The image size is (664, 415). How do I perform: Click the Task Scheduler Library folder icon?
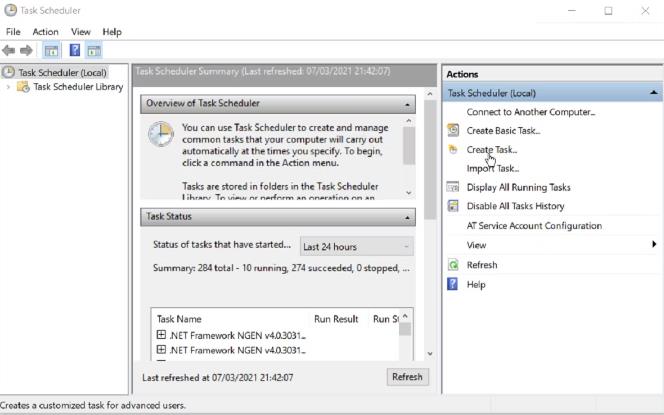(23, 87)
